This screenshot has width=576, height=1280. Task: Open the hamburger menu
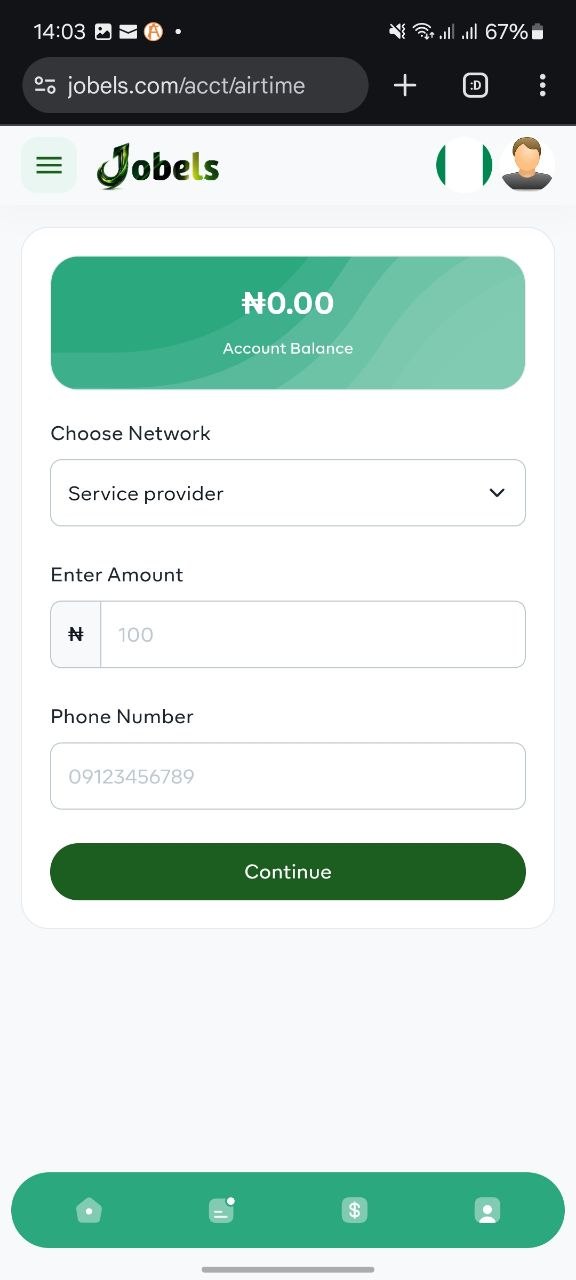pyautogui.click(x=49, y=165)
